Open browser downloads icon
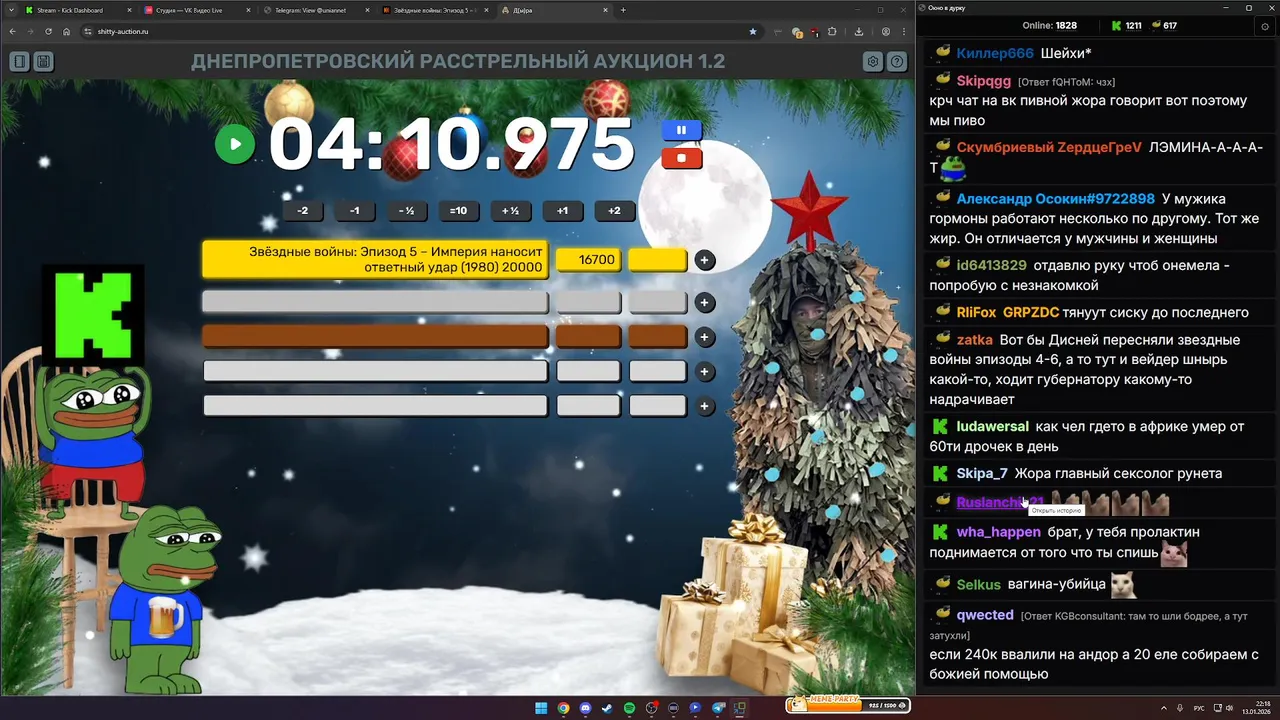Screen dimensions: 1280x720 (x=859, y=31)
